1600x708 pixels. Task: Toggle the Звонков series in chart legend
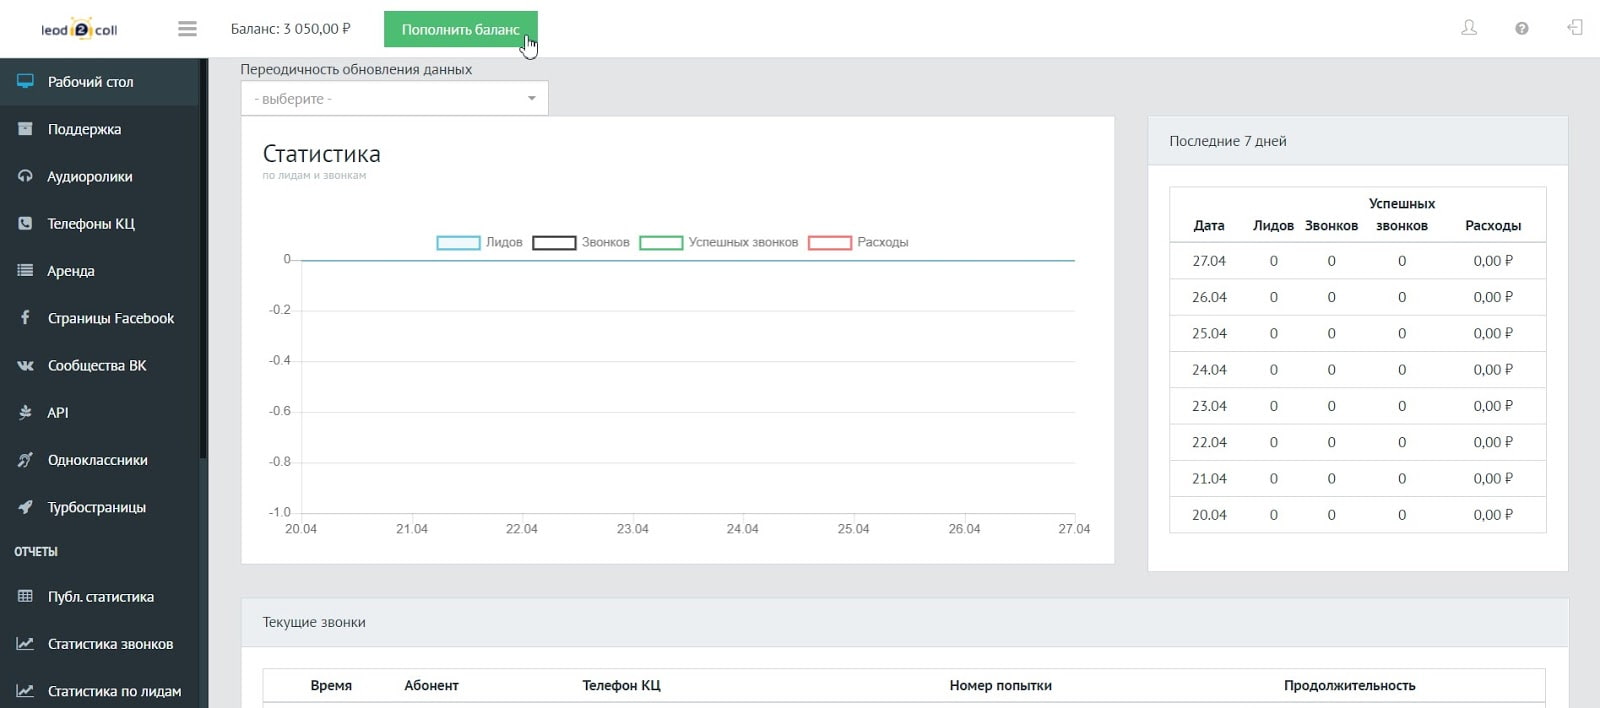(x=554, y=243)
